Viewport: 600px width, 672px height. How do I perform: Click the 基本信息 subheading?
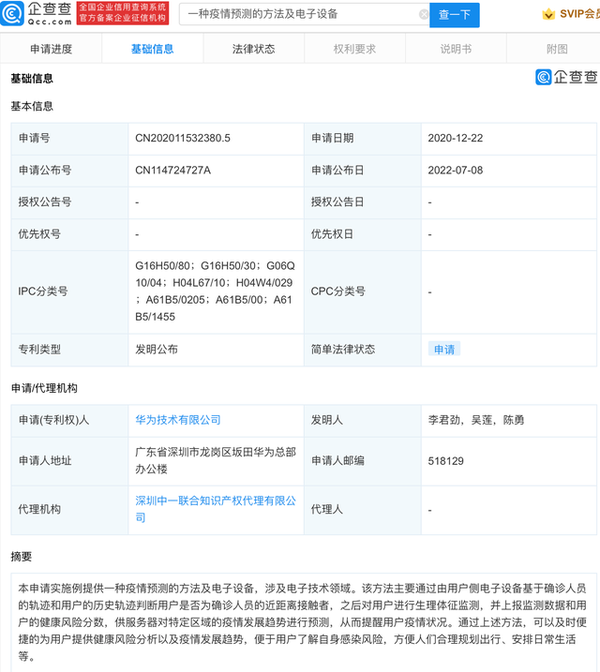coord(32,106)
